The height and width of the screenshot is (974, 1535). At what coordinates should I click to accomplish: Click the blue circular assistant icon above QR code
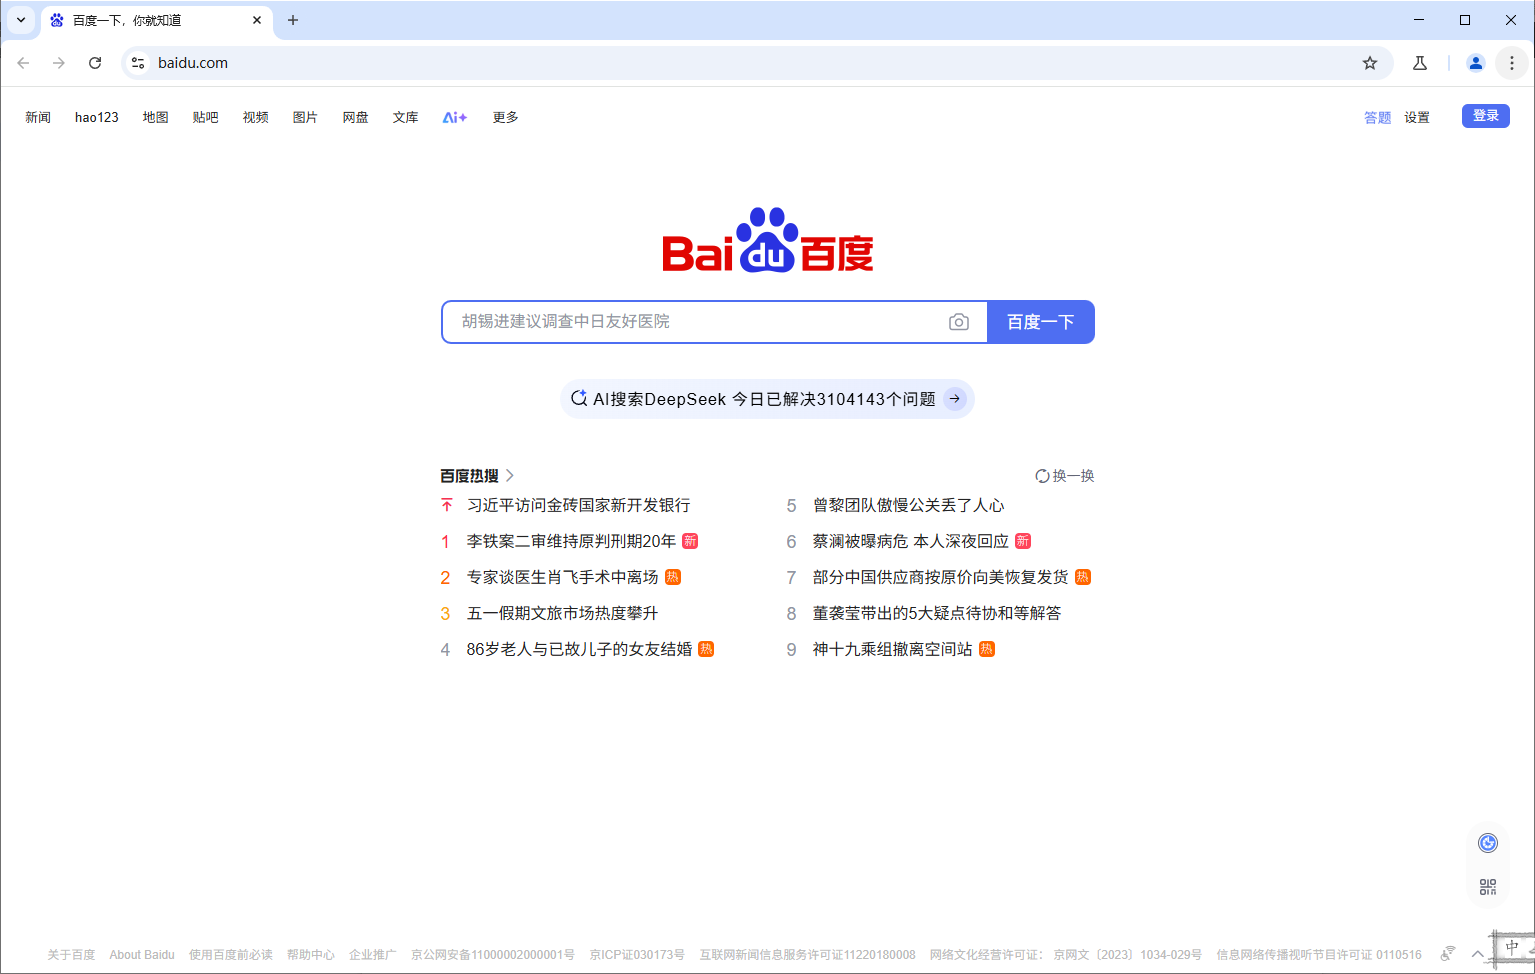(1488, 843)
